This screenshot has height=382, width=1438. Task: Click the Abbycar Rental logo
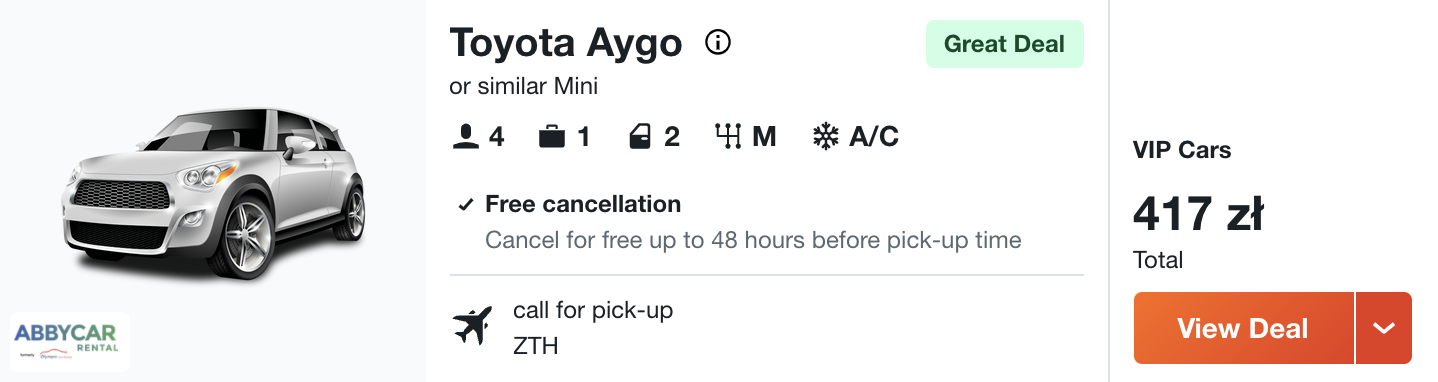point(70,342)
